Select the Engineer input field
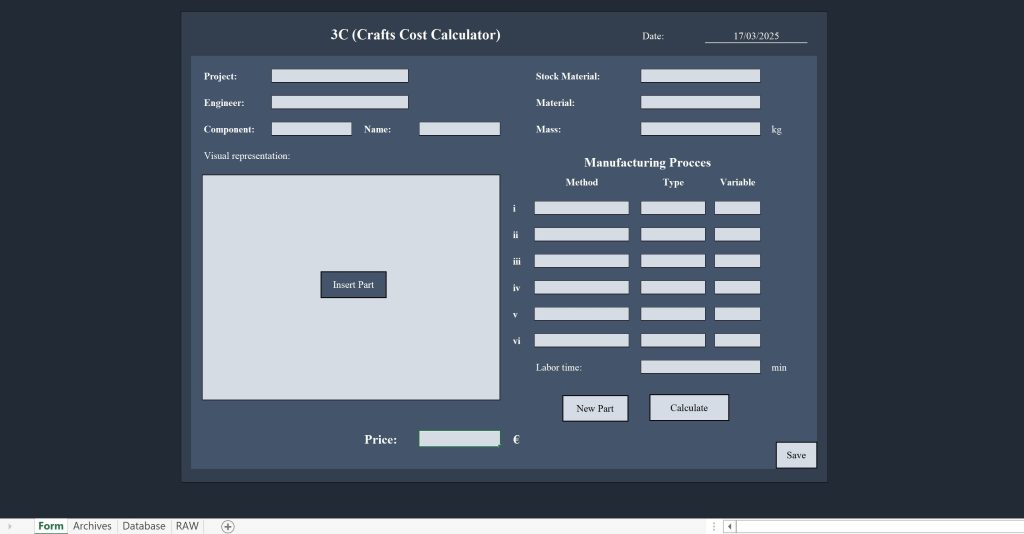Screen dimensions: 1024x534 (x=340, y=102)
